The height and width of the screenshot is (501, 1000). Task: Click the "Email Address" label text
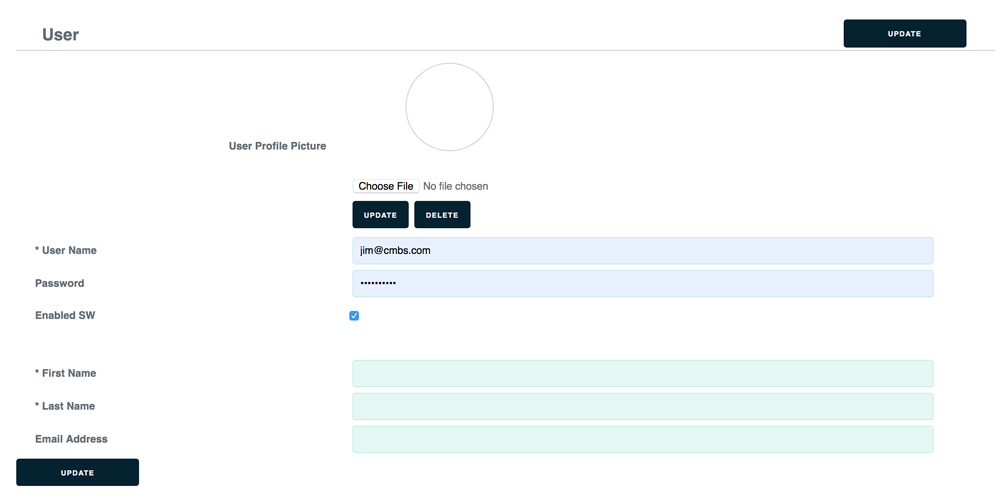(71, 440)
